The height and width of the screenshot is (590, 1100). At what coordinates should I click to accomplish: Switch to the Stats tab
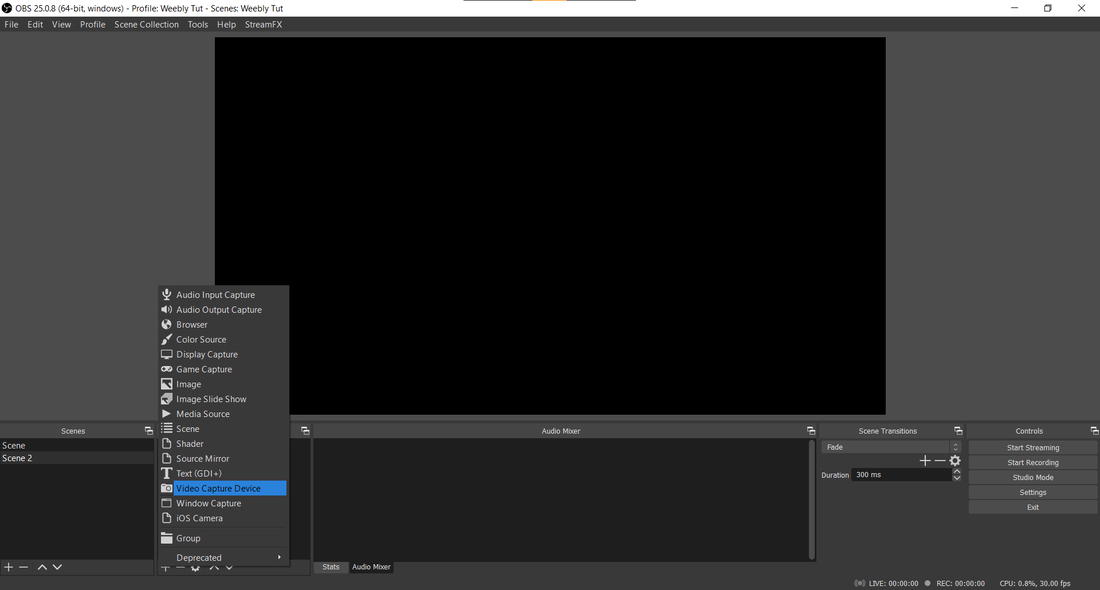(330, 566)
